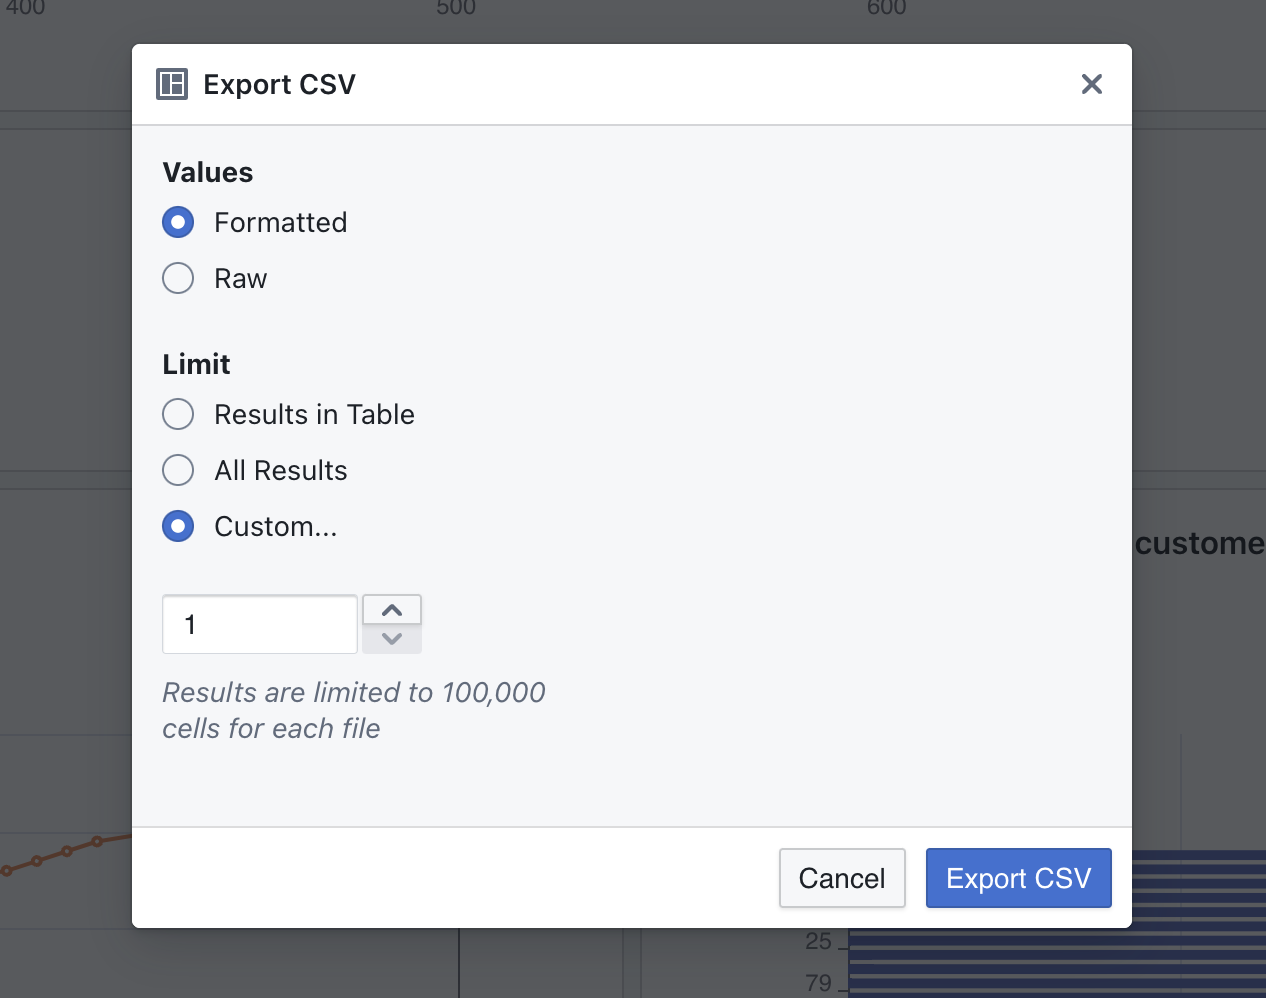Click the 100,000 cells limit note
This screenshot has width=1266, height=998.
pyautogui.click(x=353, y=710)
